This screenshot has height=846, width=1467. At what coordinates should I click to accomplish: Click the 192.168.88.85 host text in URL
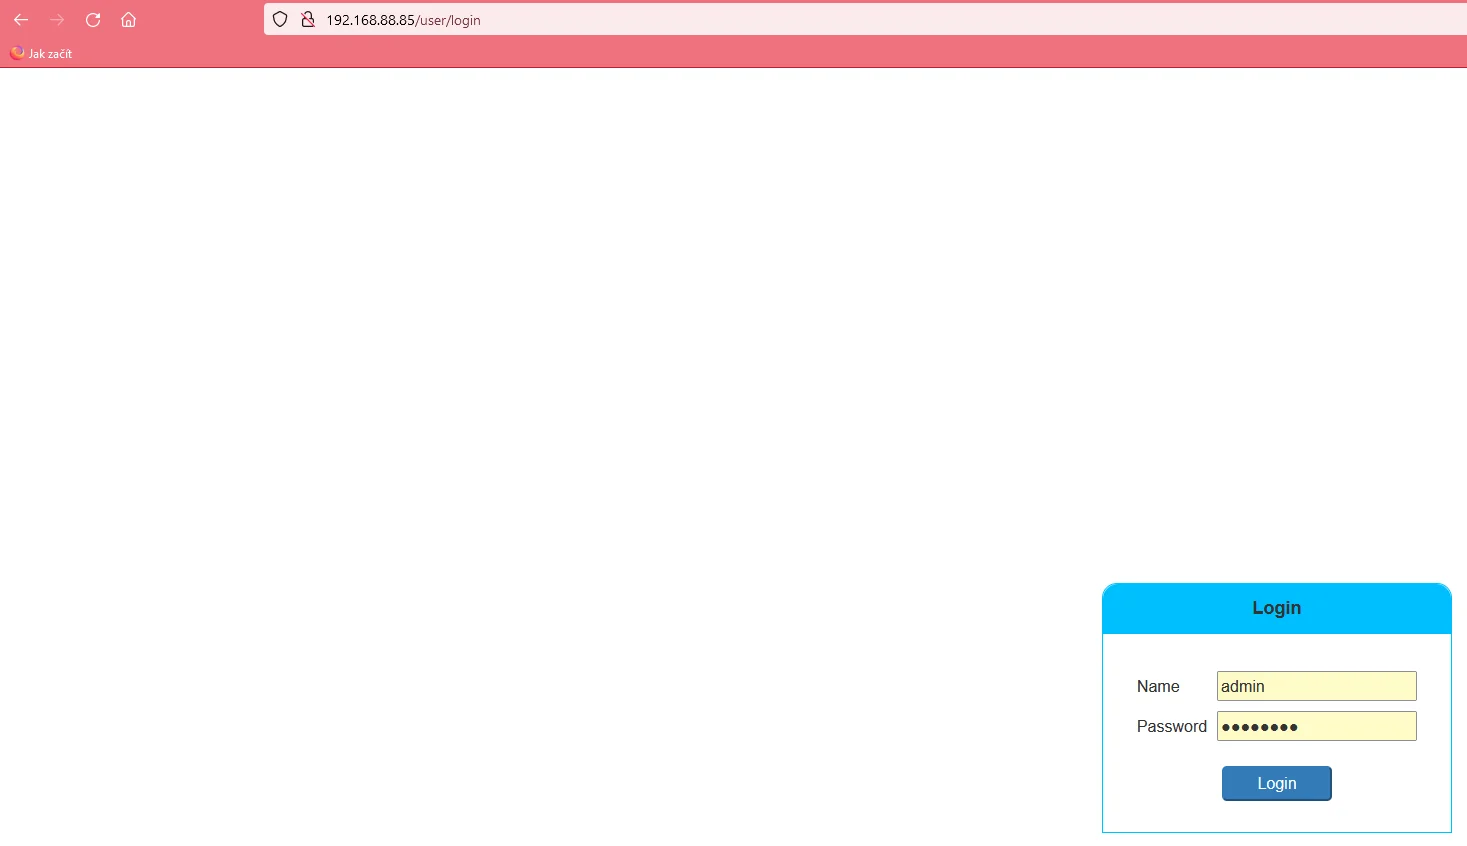[370, 20]
